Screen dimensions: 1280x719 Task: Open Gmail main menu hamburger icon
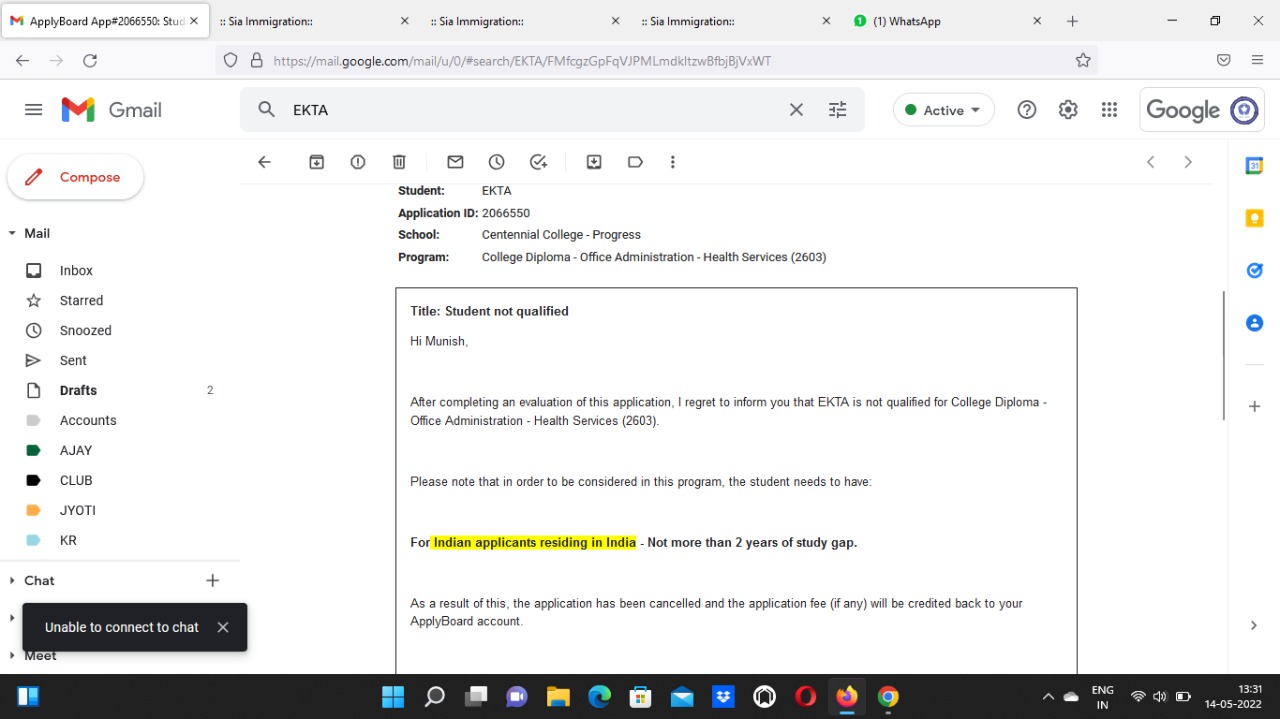tap(34, 110)
